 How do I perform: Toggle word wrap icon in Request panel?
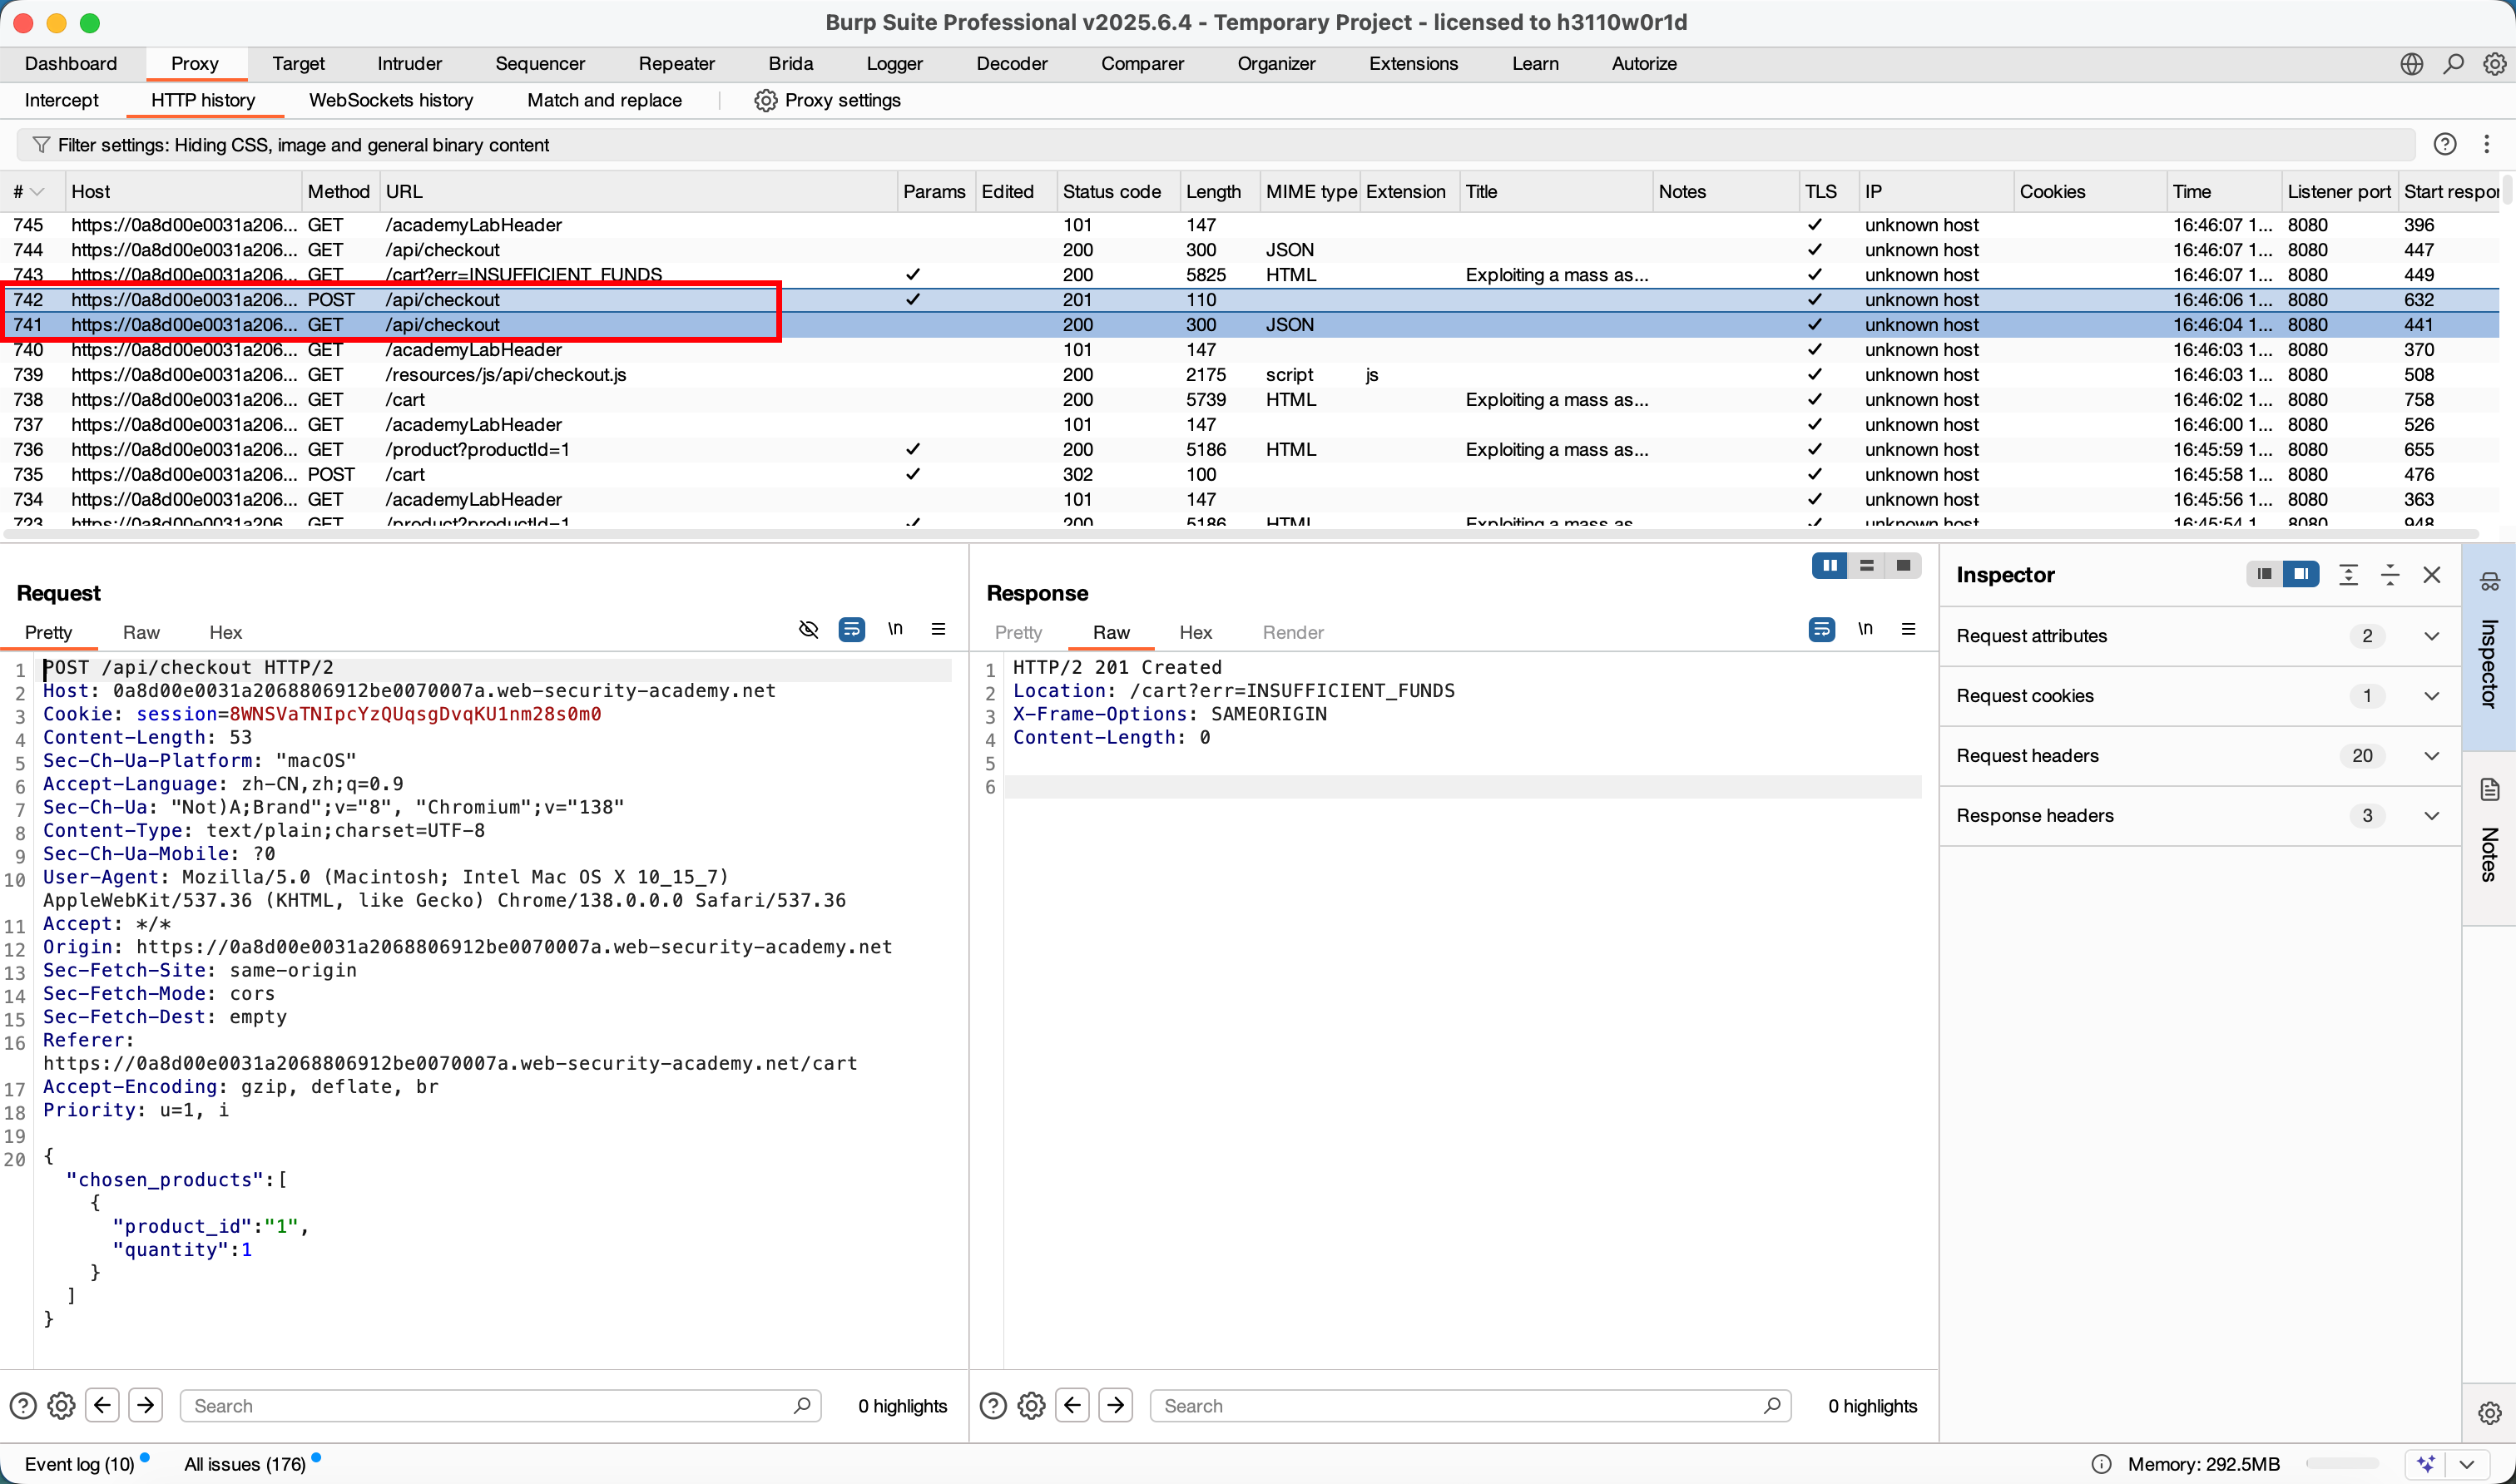point(851,629)
